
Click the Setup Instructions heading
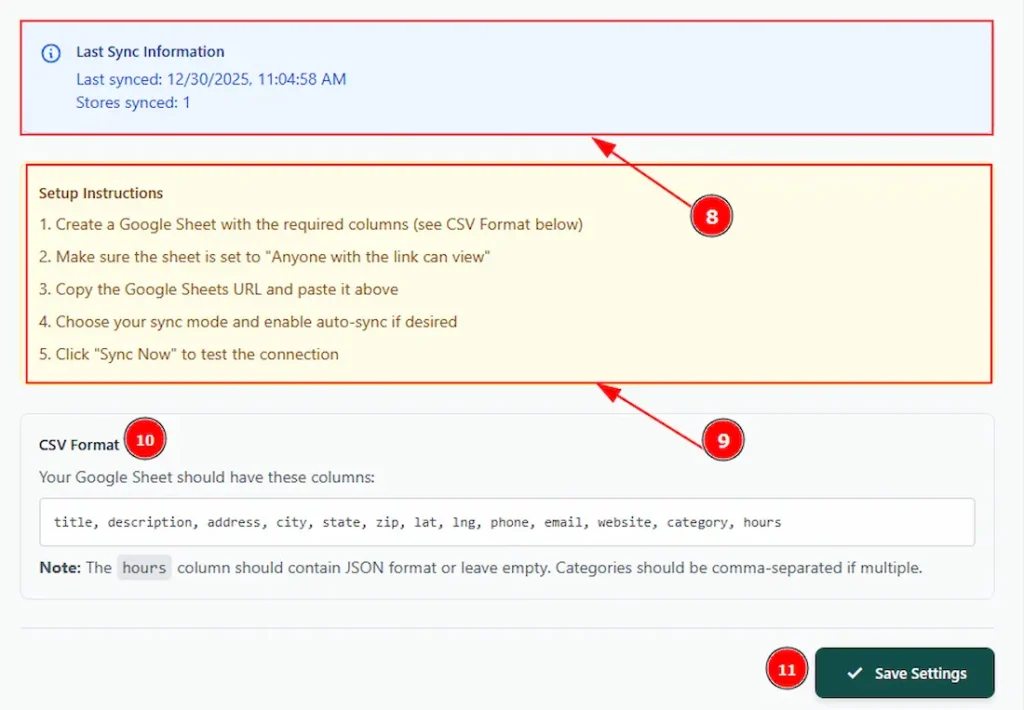point(101,193)
